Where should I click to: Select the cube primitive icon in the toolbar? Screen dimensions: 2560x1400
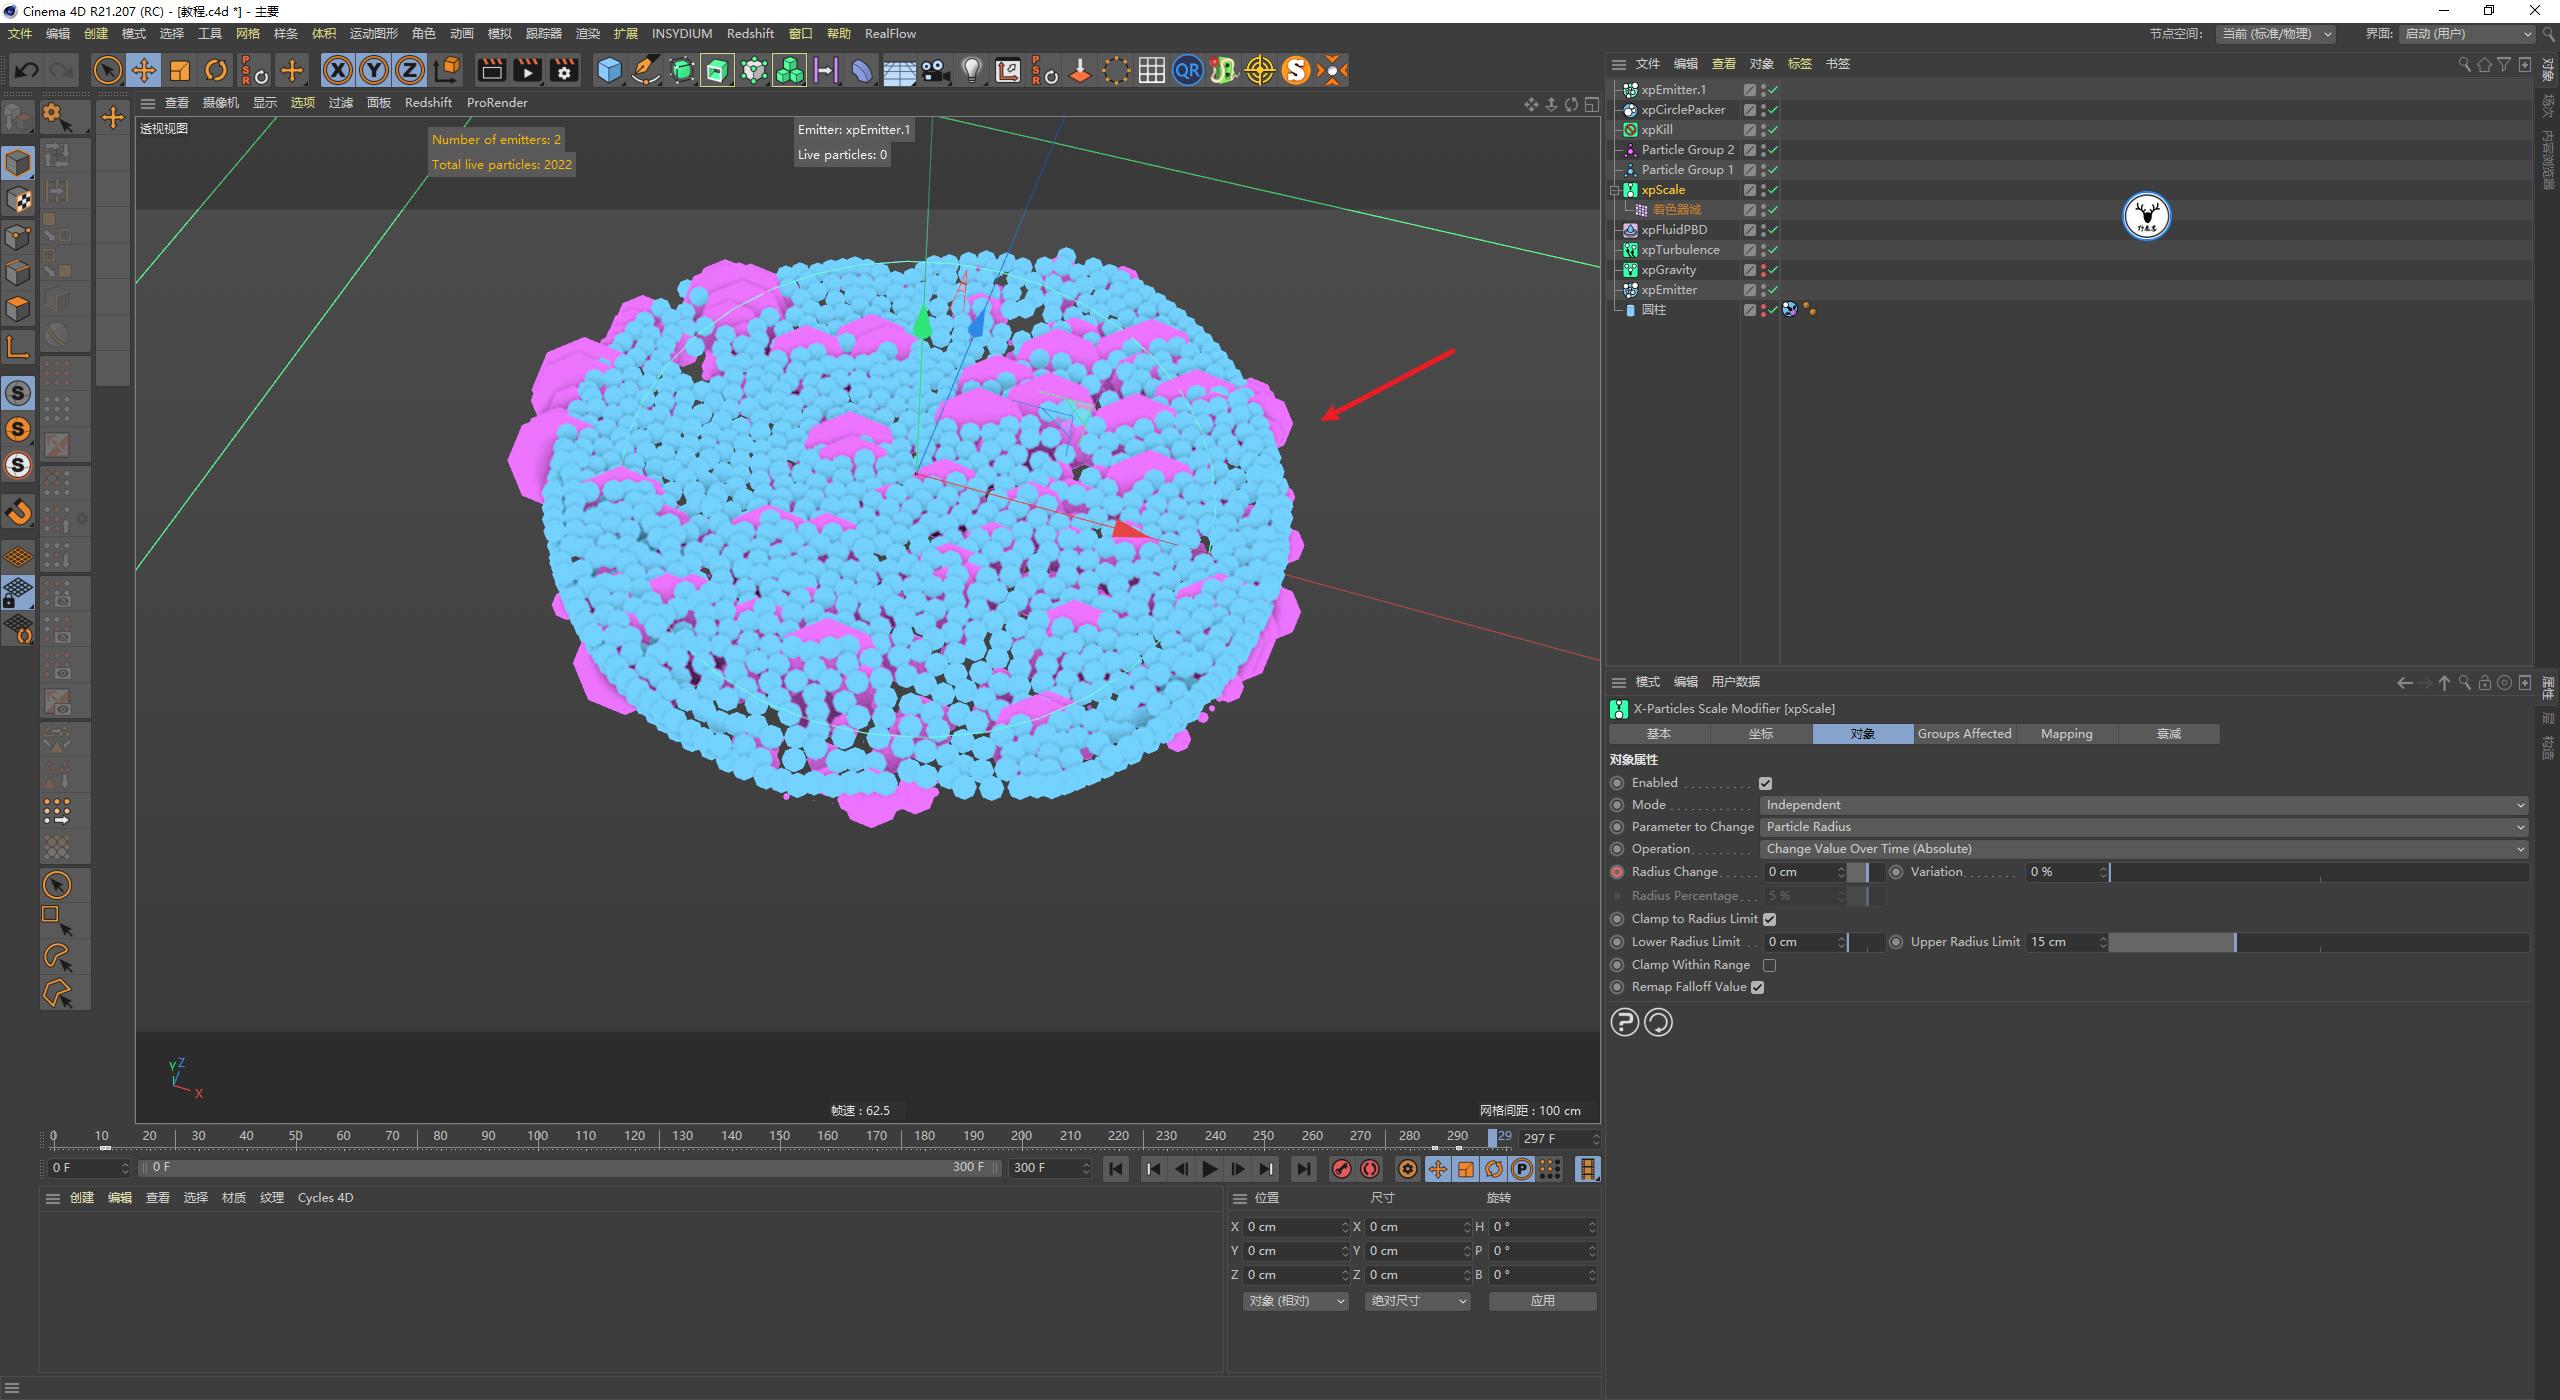tap(609, 70)
